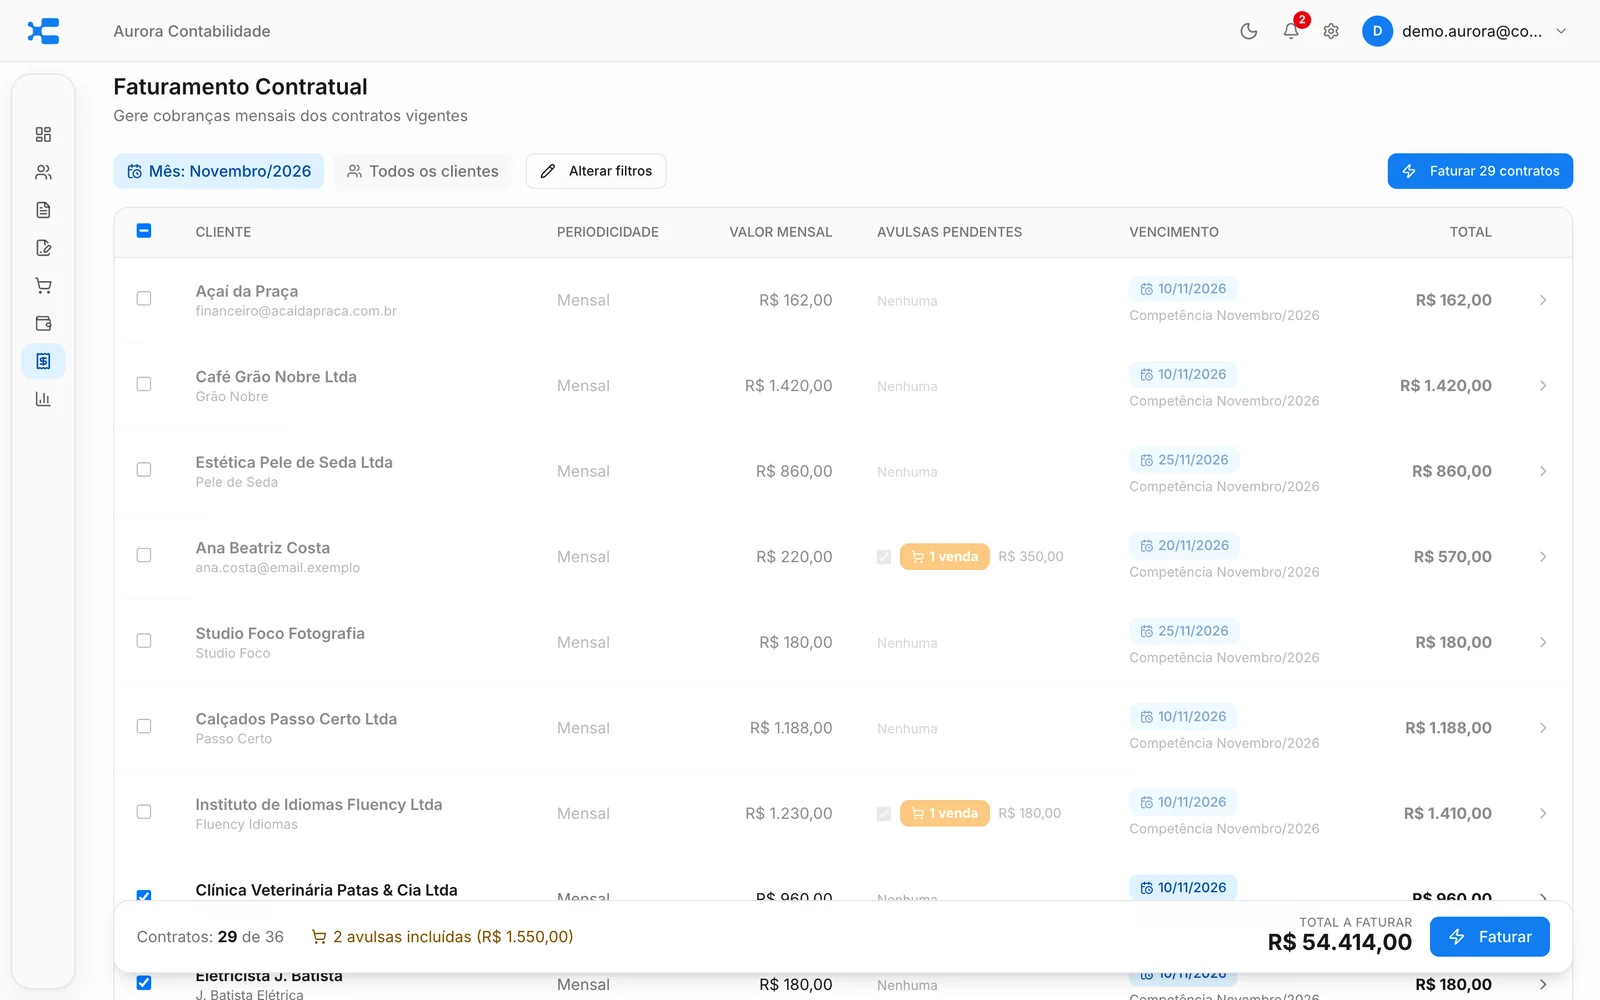This screenshot has width=1600, height=1000.
Task: Click the CLIENTE column header
Action: tap(223, 232)
